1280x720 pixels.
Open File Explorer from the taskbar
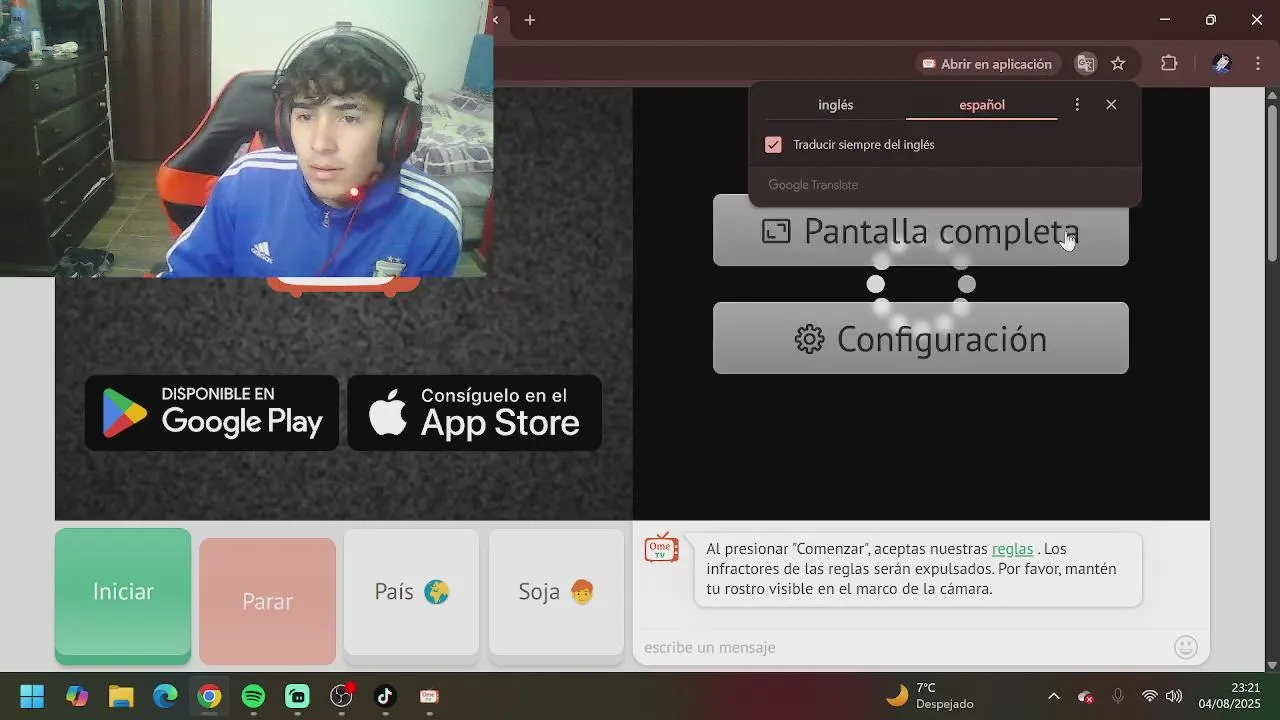point(121,696)
